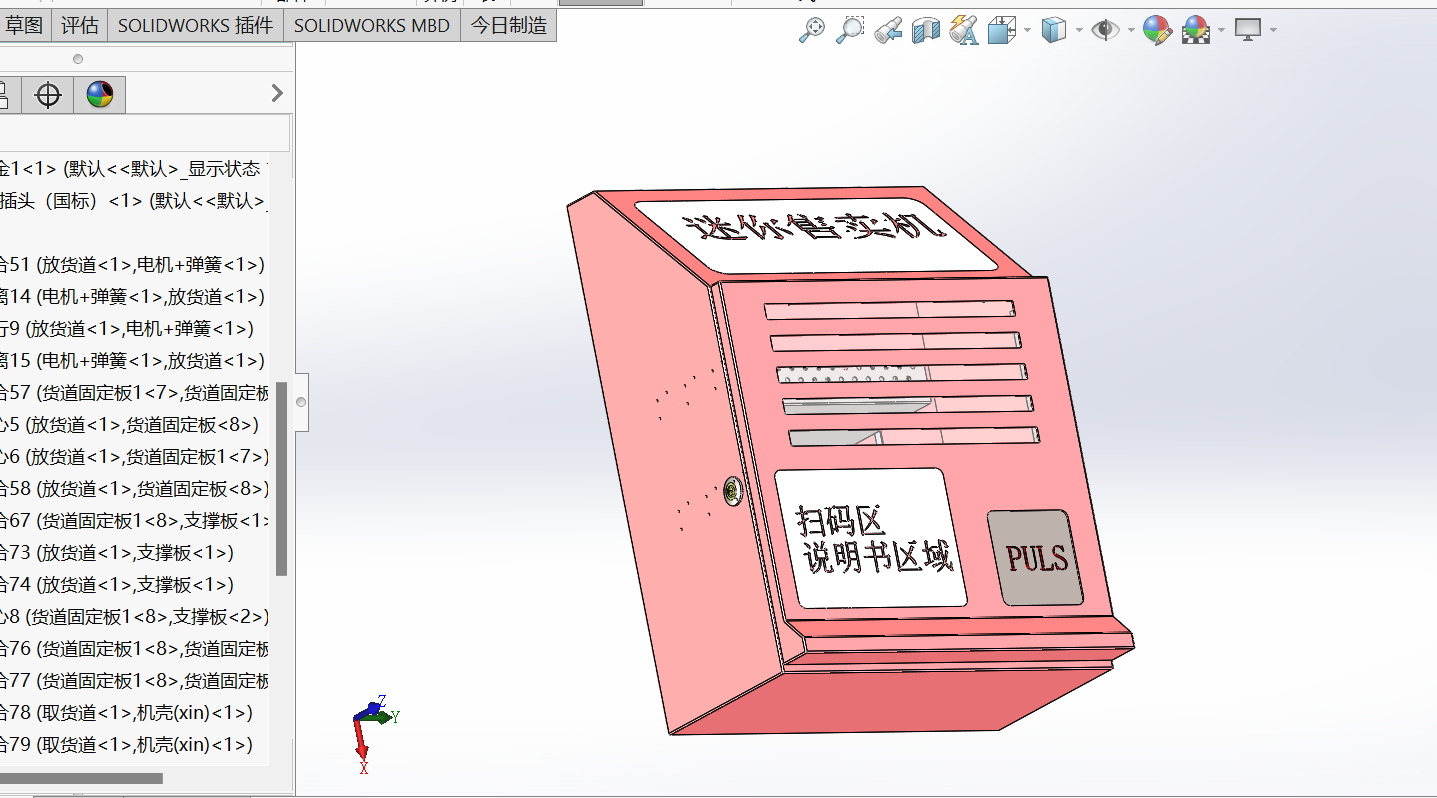Click the View Settings monitor icon

click(1247, 30)
